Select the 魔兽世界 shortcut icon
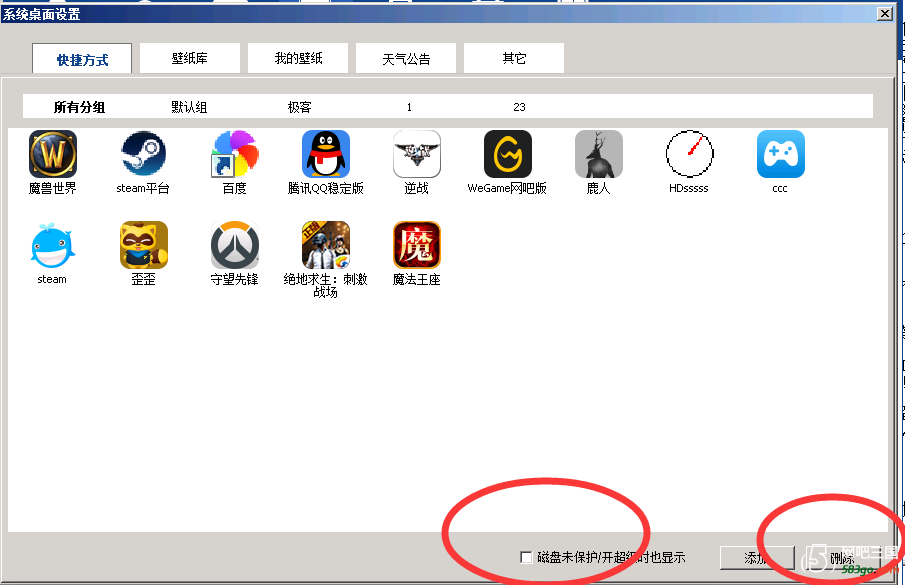905x585 pixels. click(53, 154)
